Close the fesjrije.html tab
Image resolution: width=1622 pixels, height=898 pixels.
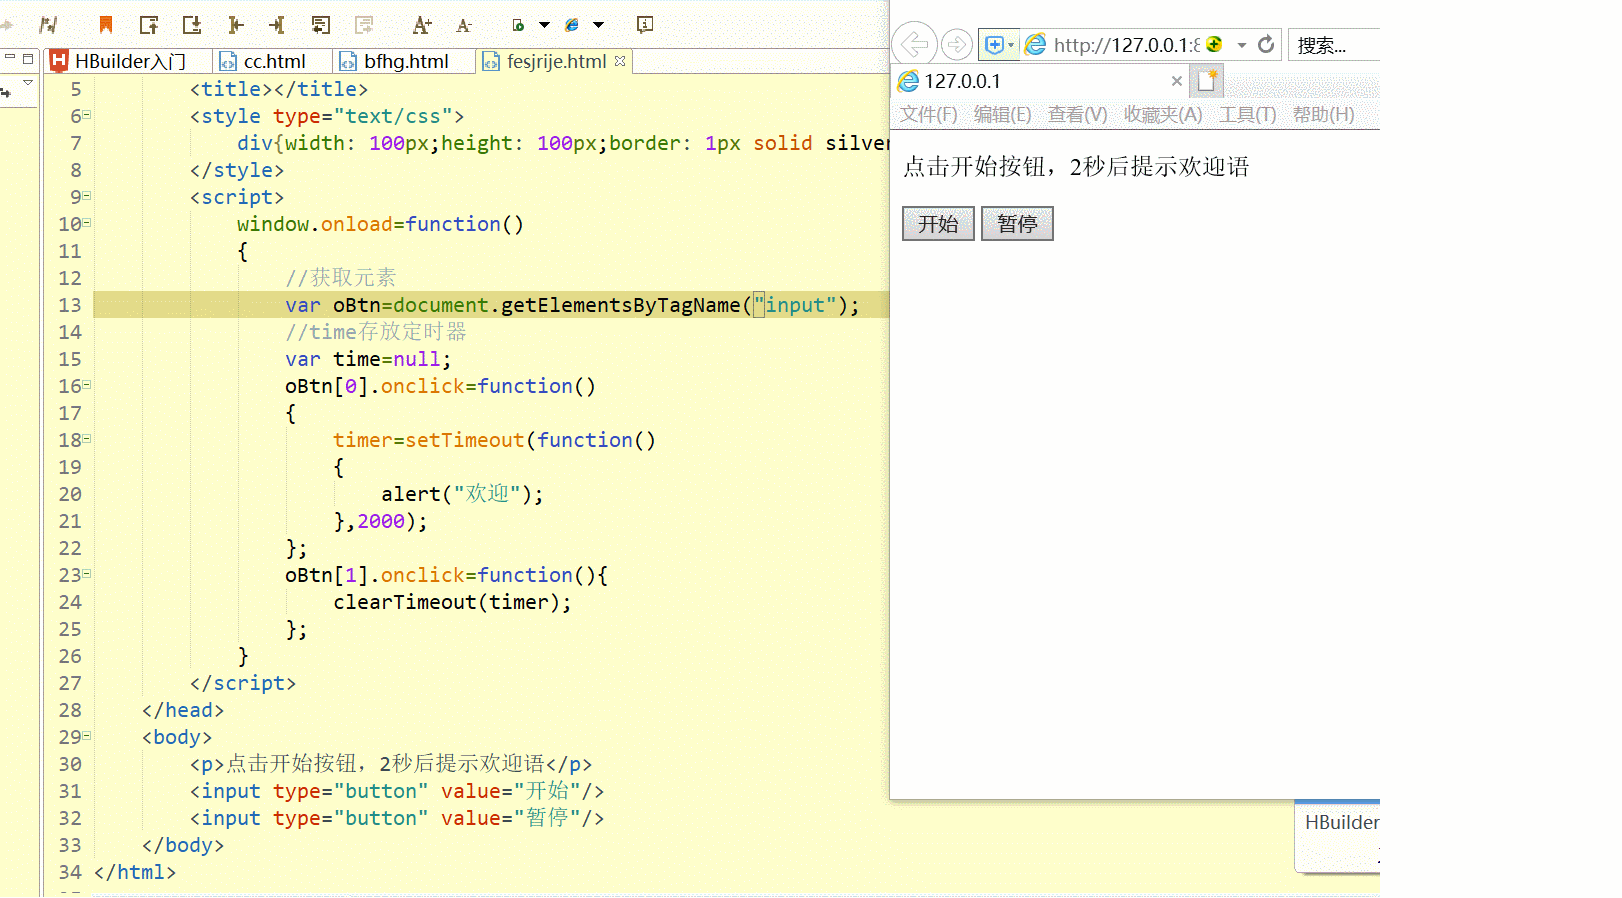(x=620, y=61)
